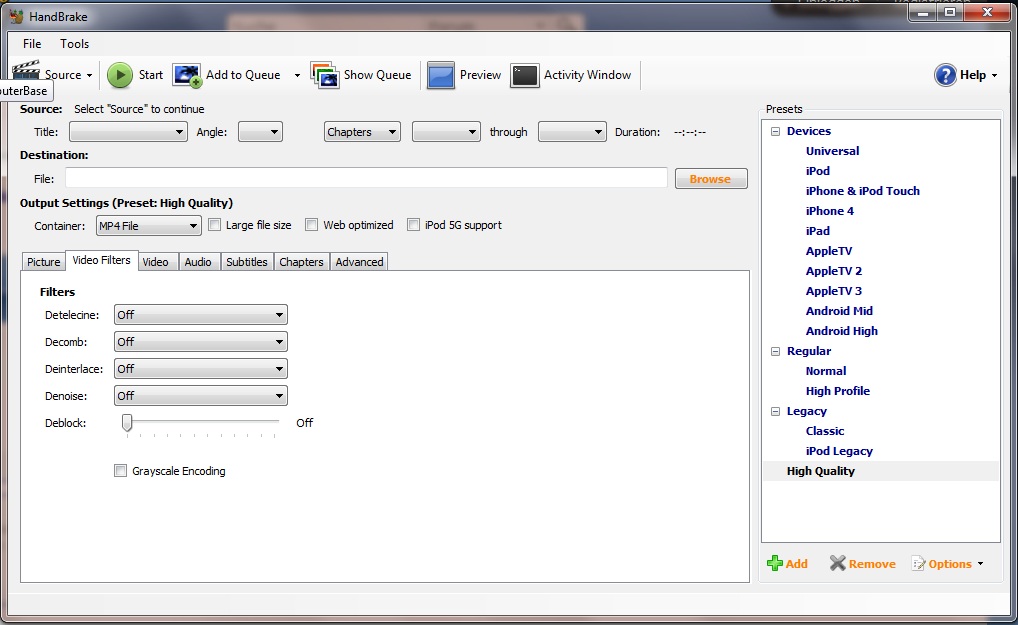
Task: Select the AppleTV 3 preset
Action: point(834,291)
